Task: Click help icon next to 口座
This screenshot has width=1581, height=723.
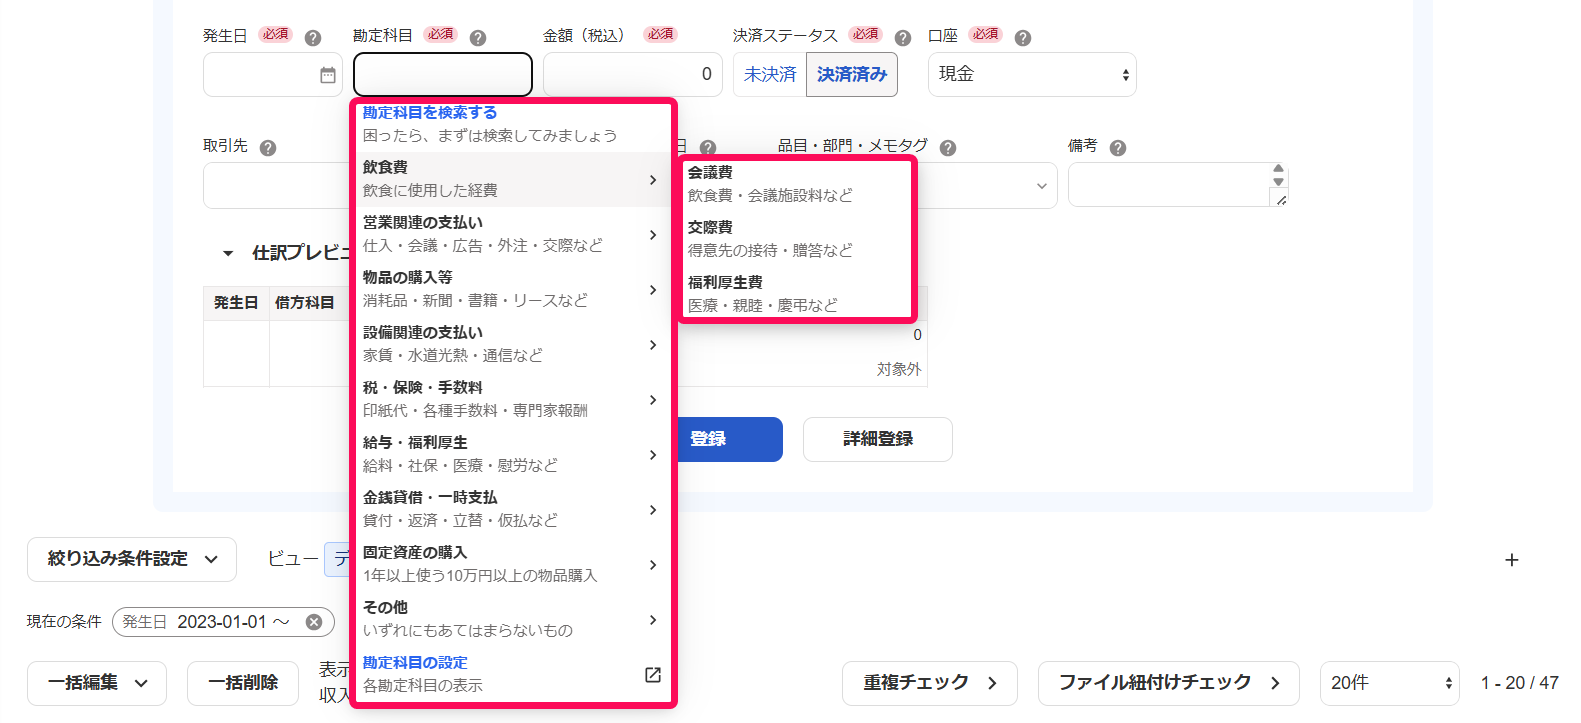Action: [x=1023, y=38]
